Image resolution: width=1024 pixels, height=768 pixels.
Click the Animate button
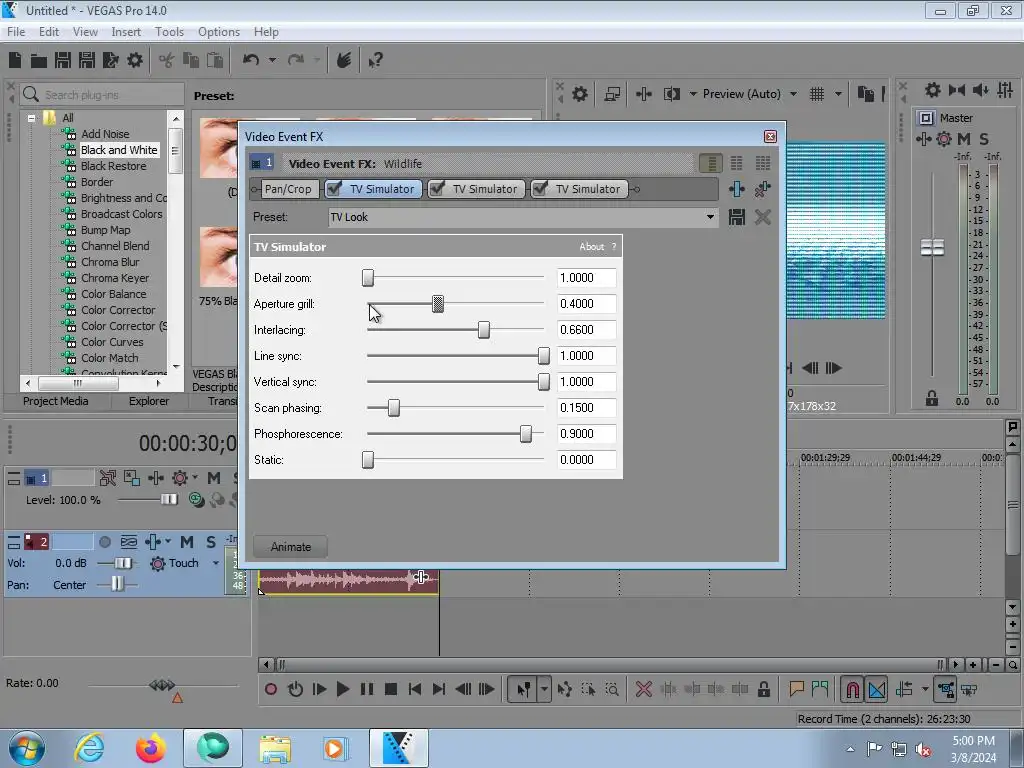(290, 547)
